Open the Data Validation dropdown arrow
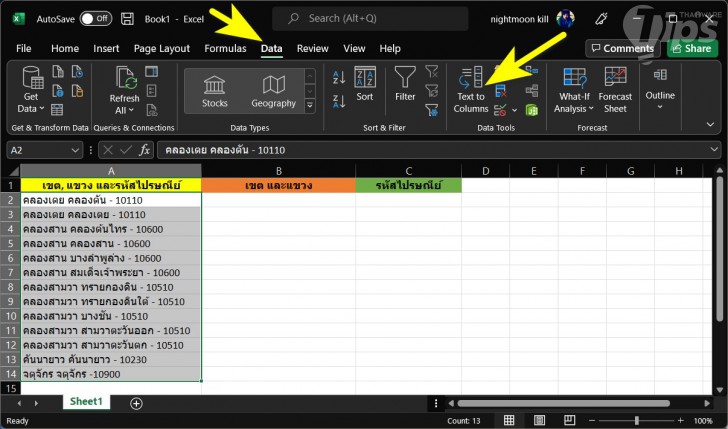 coord(514,110)
